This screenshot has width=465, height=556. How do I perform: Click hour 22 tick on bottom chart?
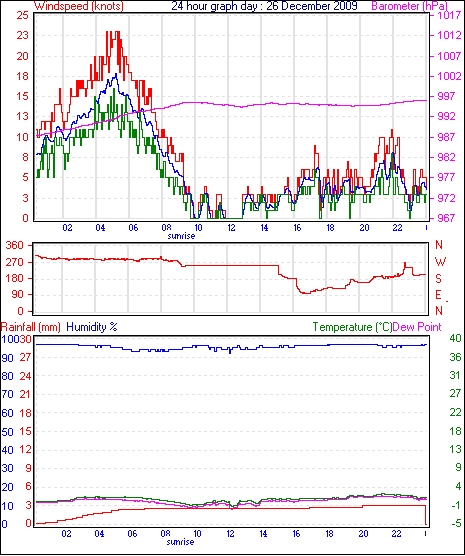pyautogui.click(x=396, y=534)
